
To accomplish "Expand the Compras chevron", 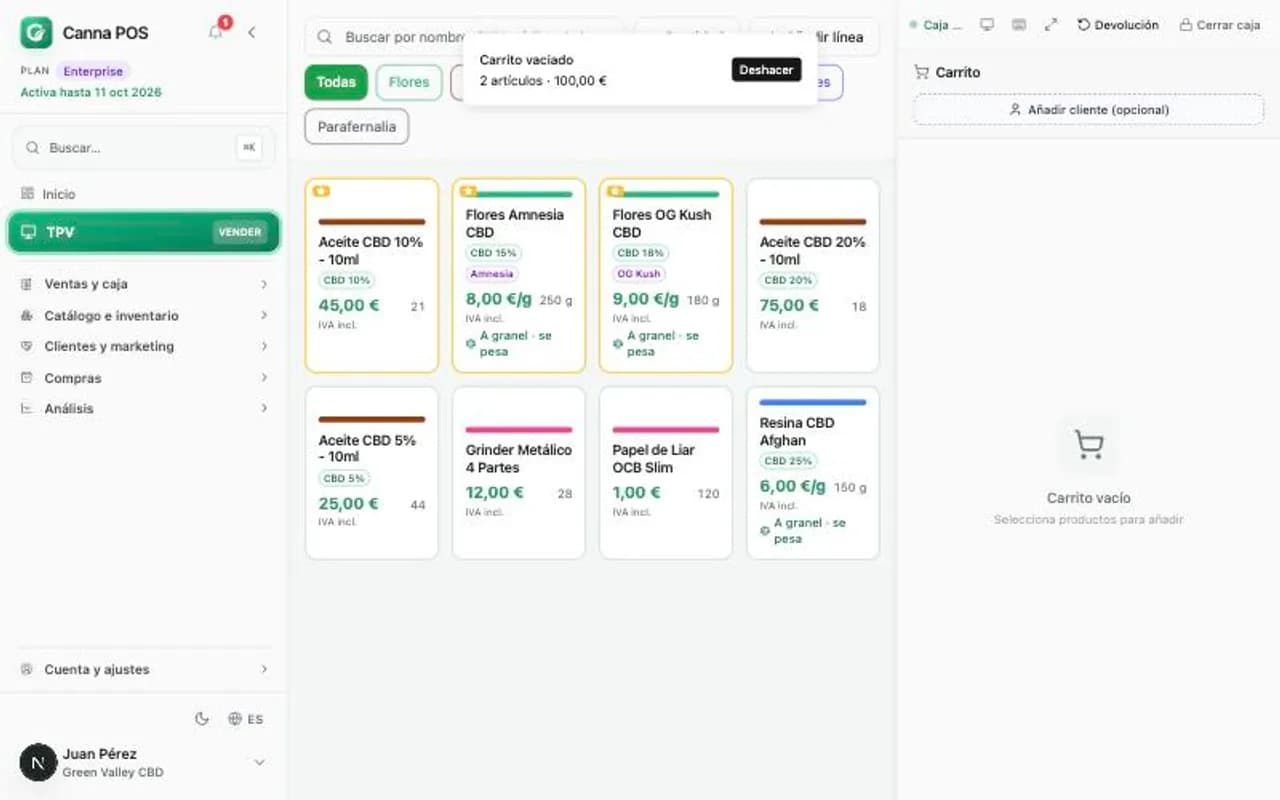I will click(x=264, y=378).
